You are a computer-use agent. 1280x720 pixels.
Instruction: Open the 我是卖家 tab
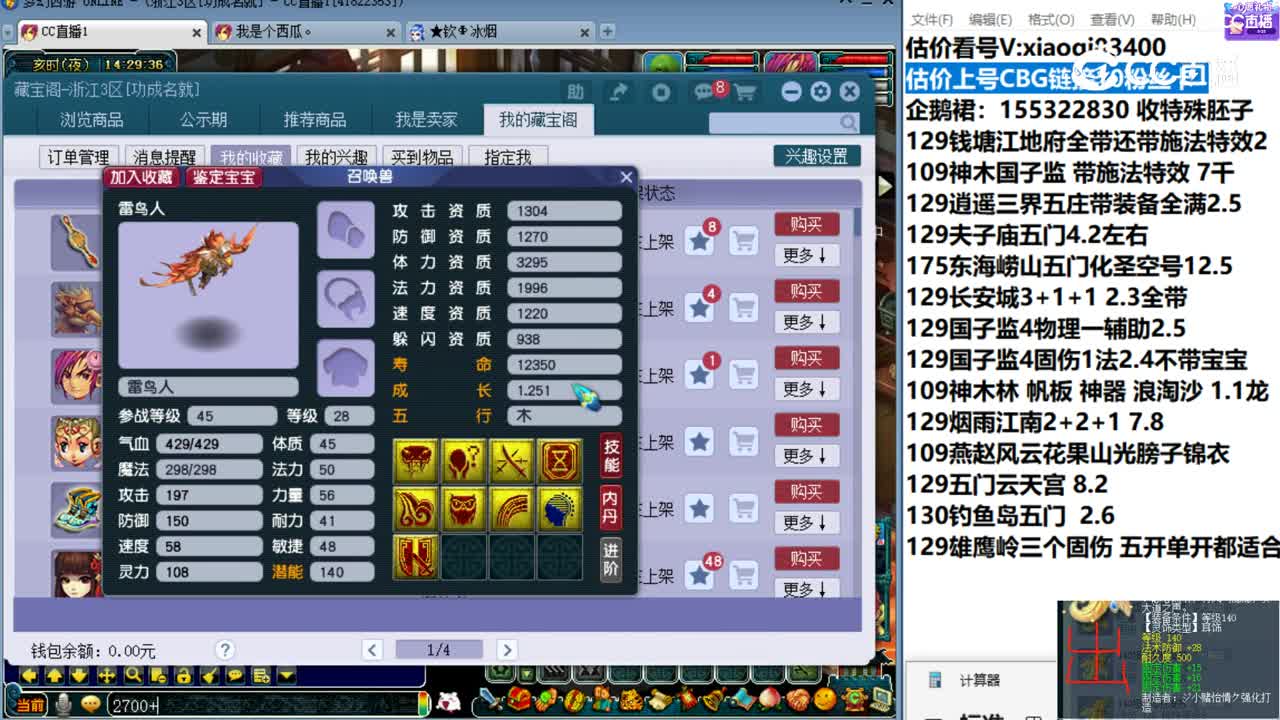[426, 120]
